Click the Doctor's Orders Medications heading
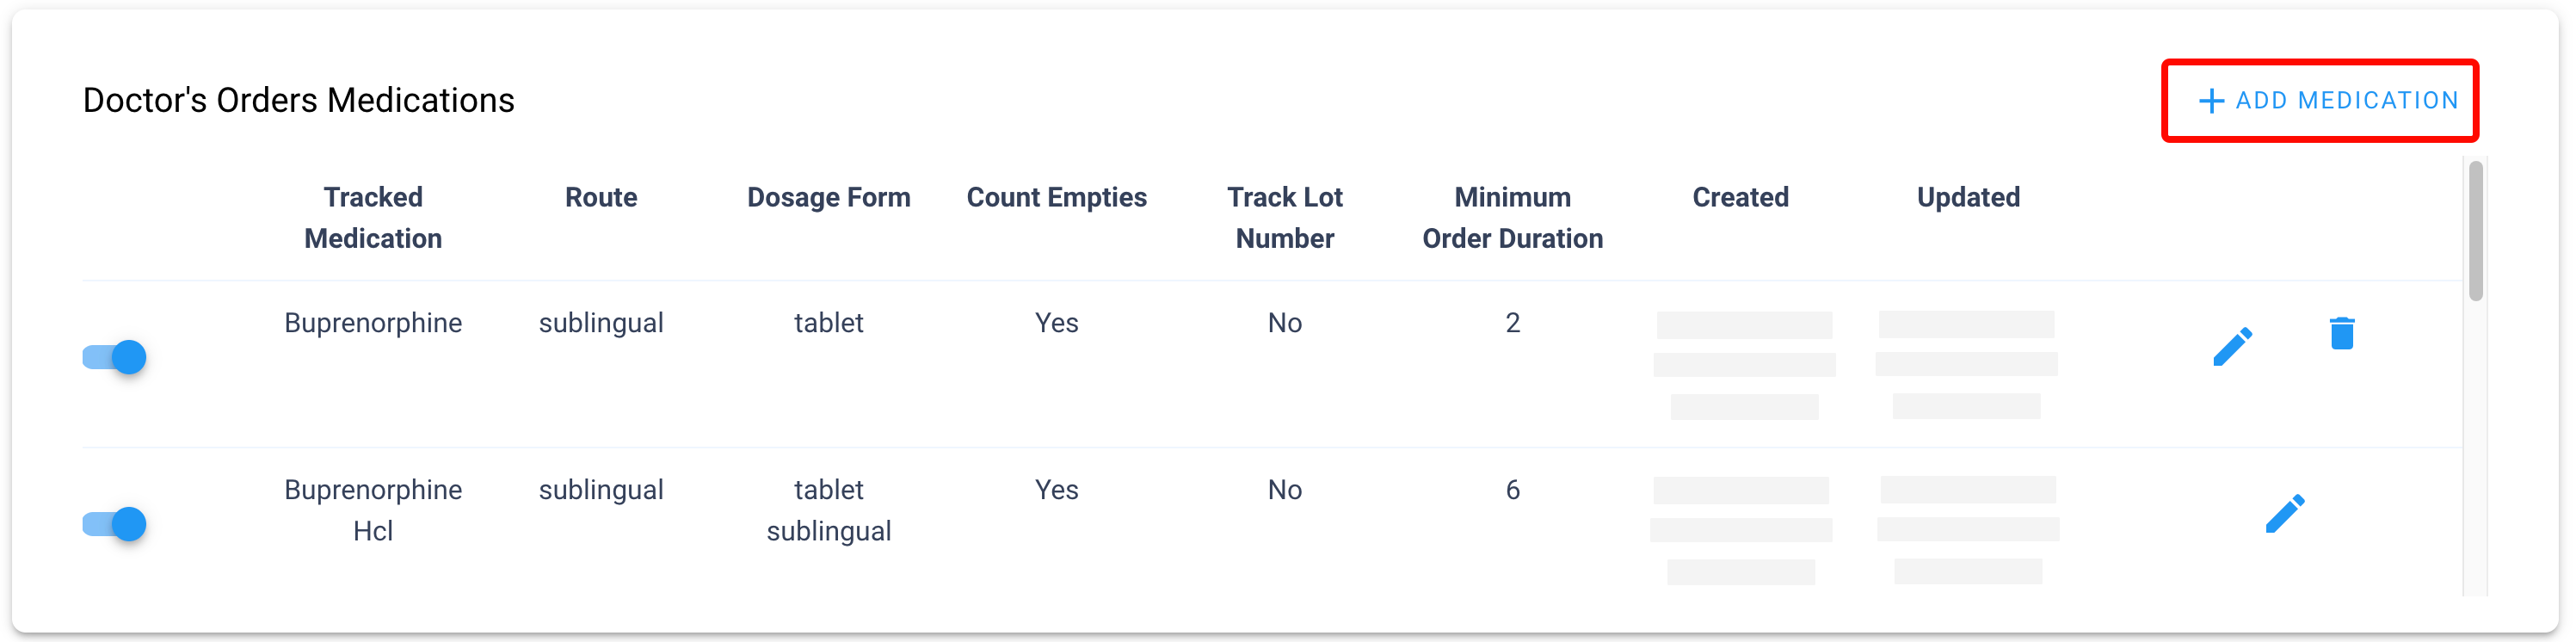2576x642 pixels. point(298,100)
